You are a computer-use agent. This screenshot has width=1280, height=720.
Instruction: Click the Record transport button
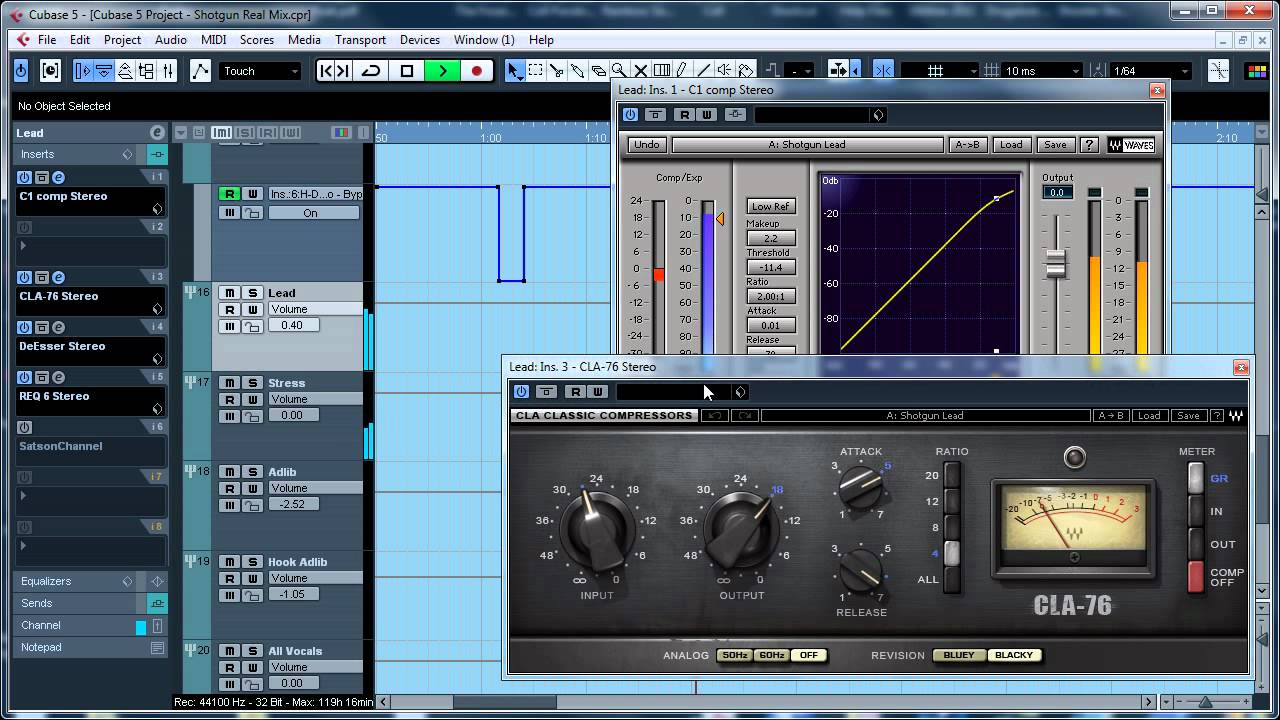[x=476, y=71]
